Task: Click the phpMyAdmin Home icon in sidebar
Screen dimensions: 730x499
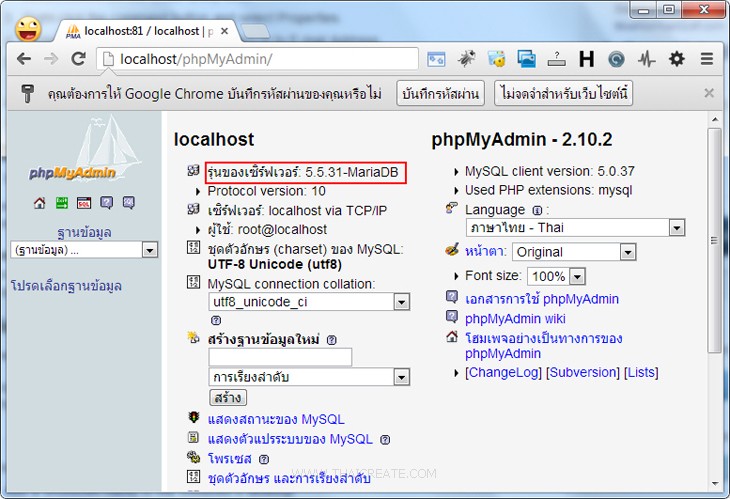Action: tap(40, 203)
